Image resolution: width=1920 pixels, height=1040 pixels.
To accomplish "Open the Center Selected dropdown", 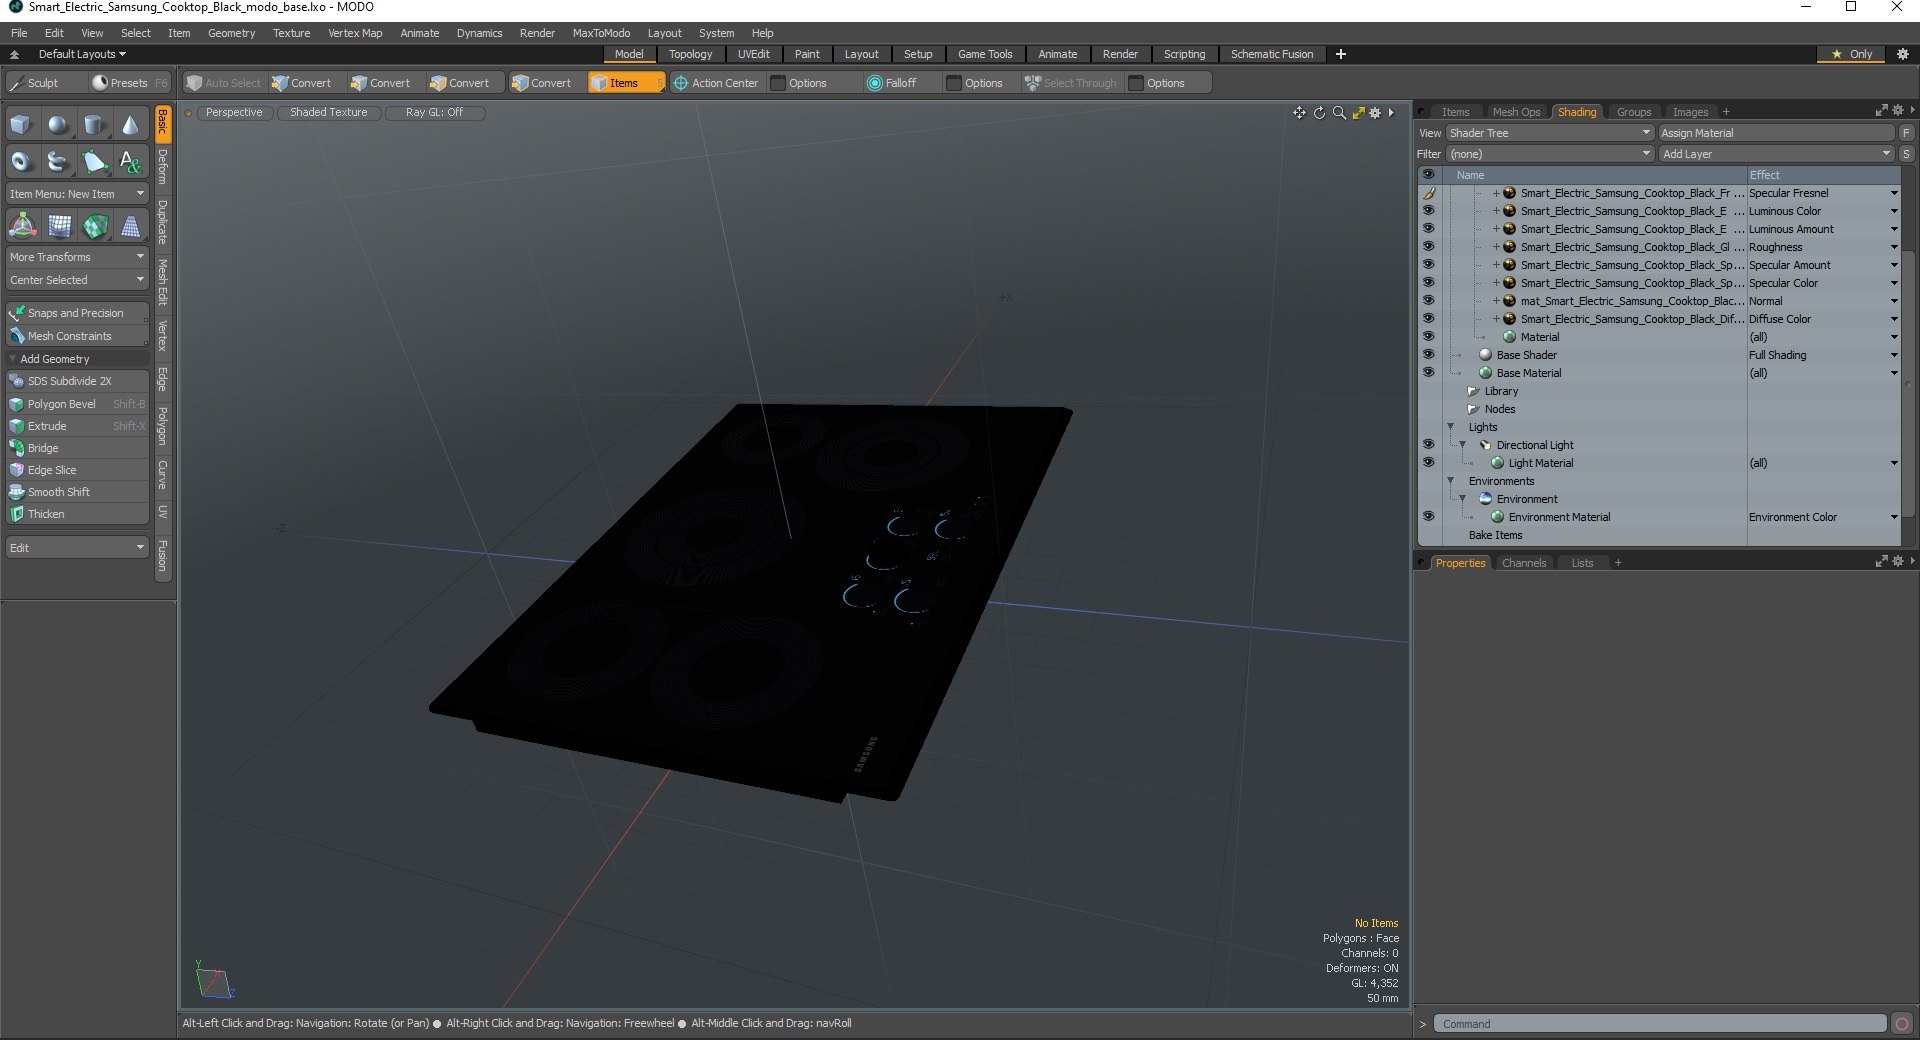I will click(77, 280).
